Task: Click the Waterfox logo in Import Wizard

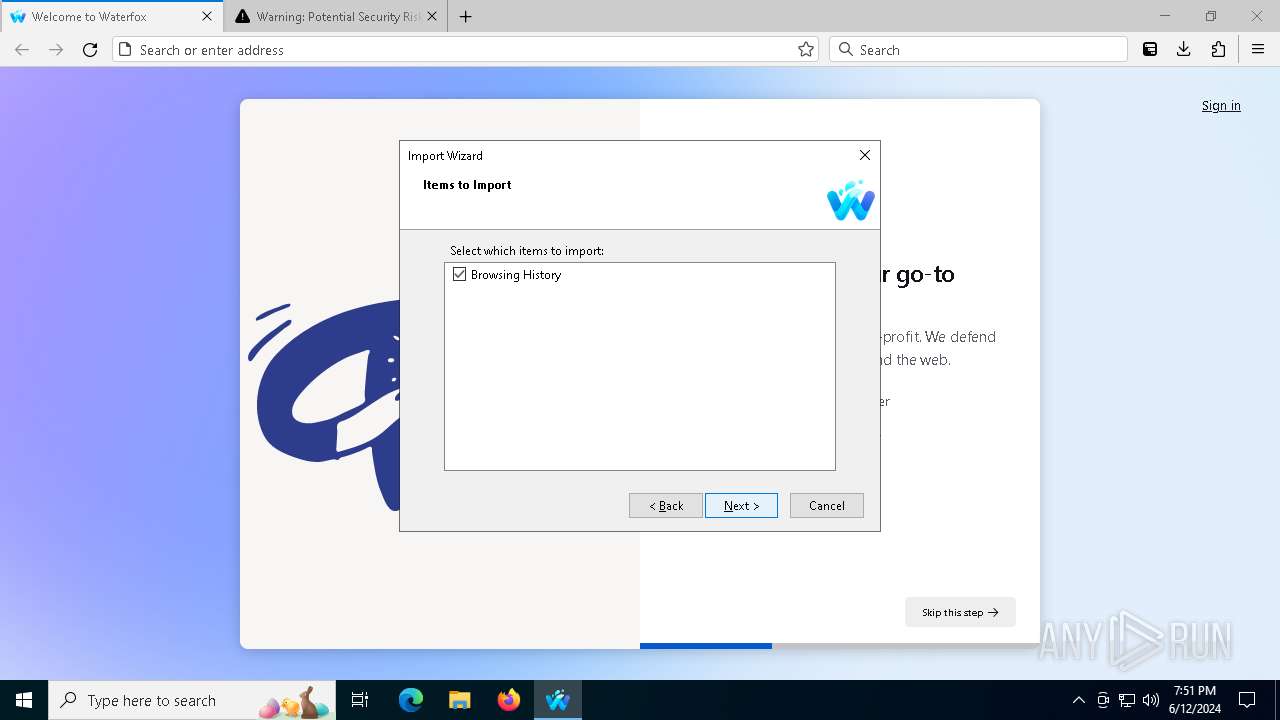Action: [x=851, y=200]
